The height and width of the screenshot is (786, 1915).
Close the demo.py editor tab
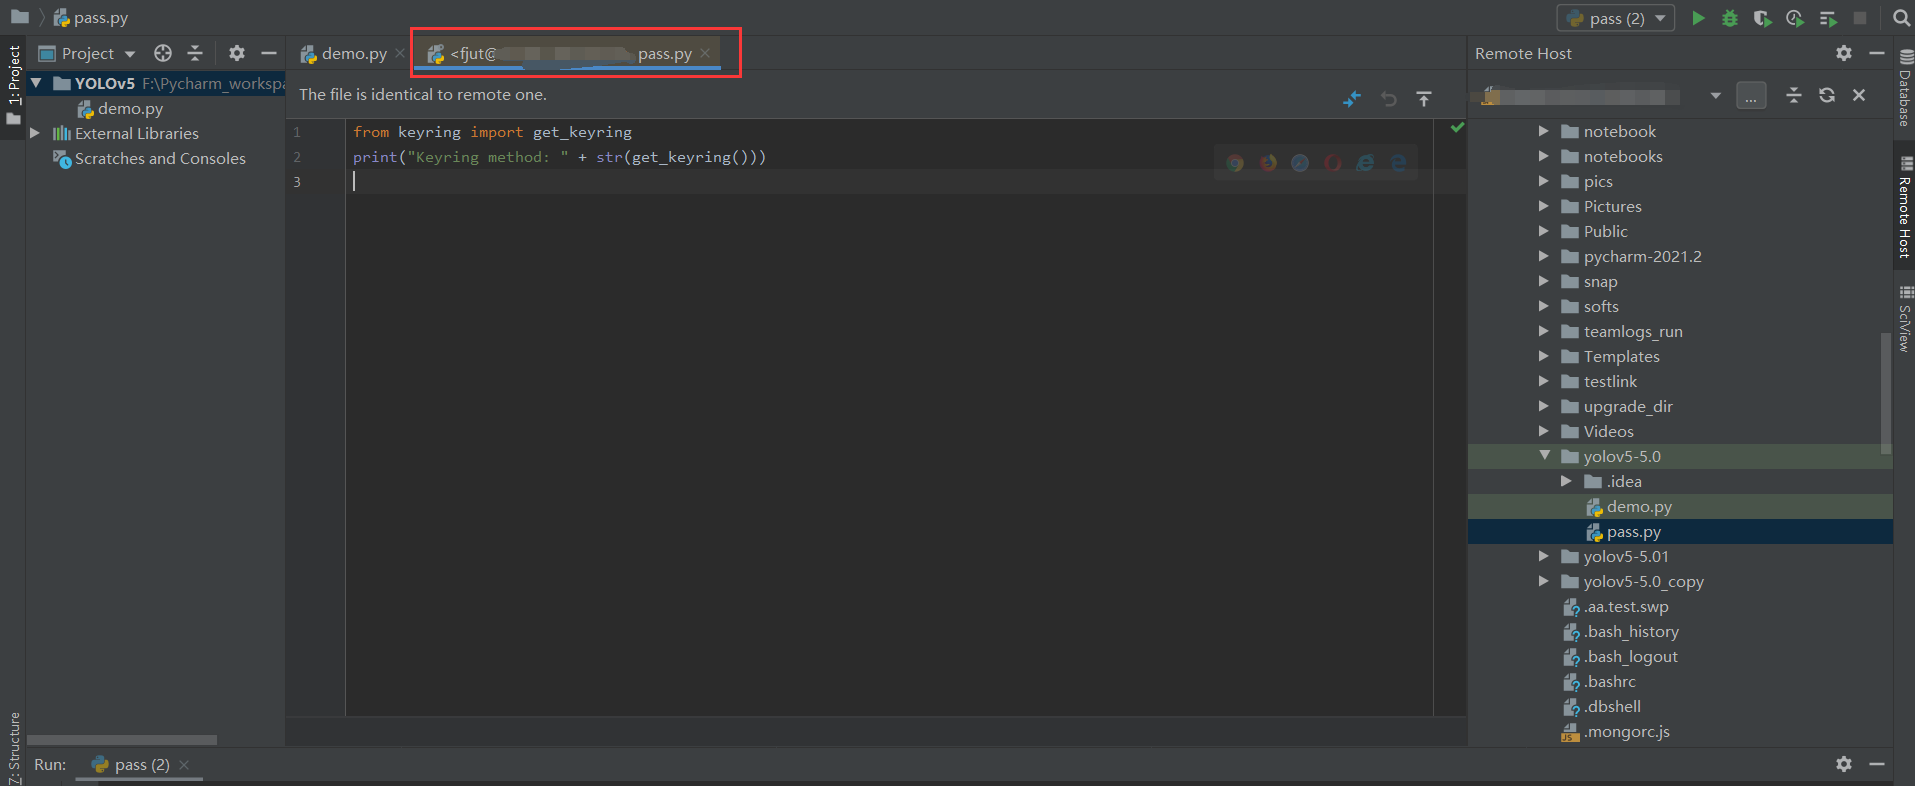[x=400, y=53]
